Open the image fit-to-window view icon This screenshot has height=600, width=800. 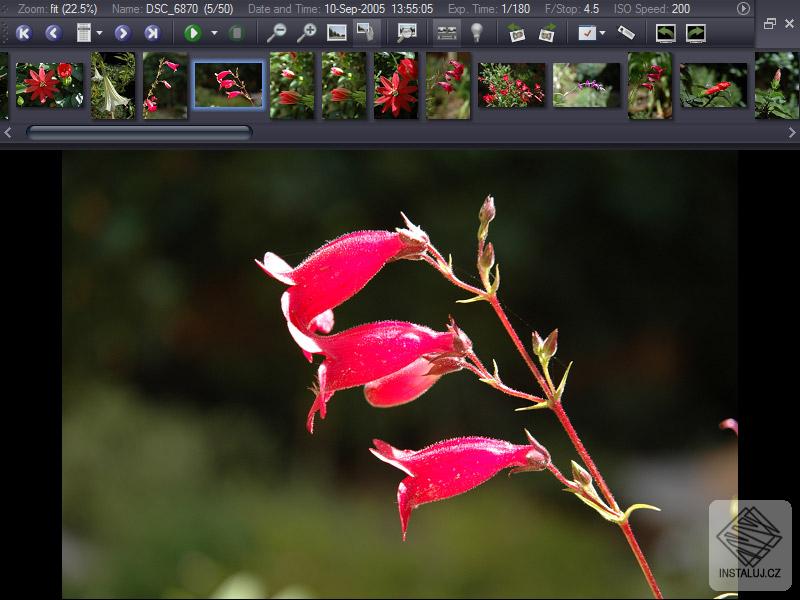(336, 33)
